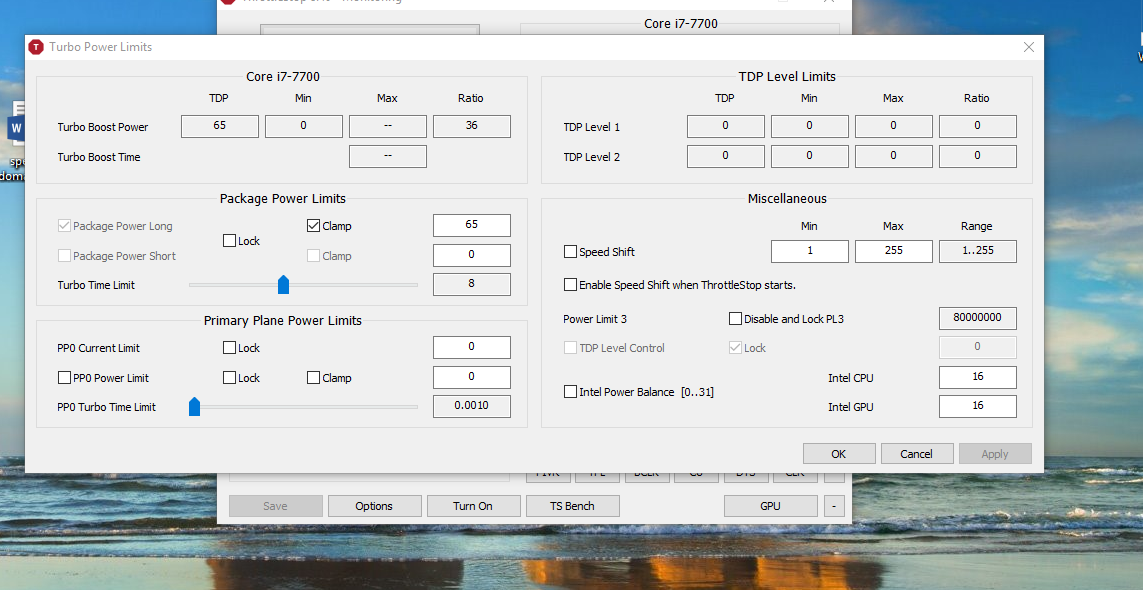Check Disable and Lock PL3
Viewport: 1143px width, 590px height.
click(735, 319)
